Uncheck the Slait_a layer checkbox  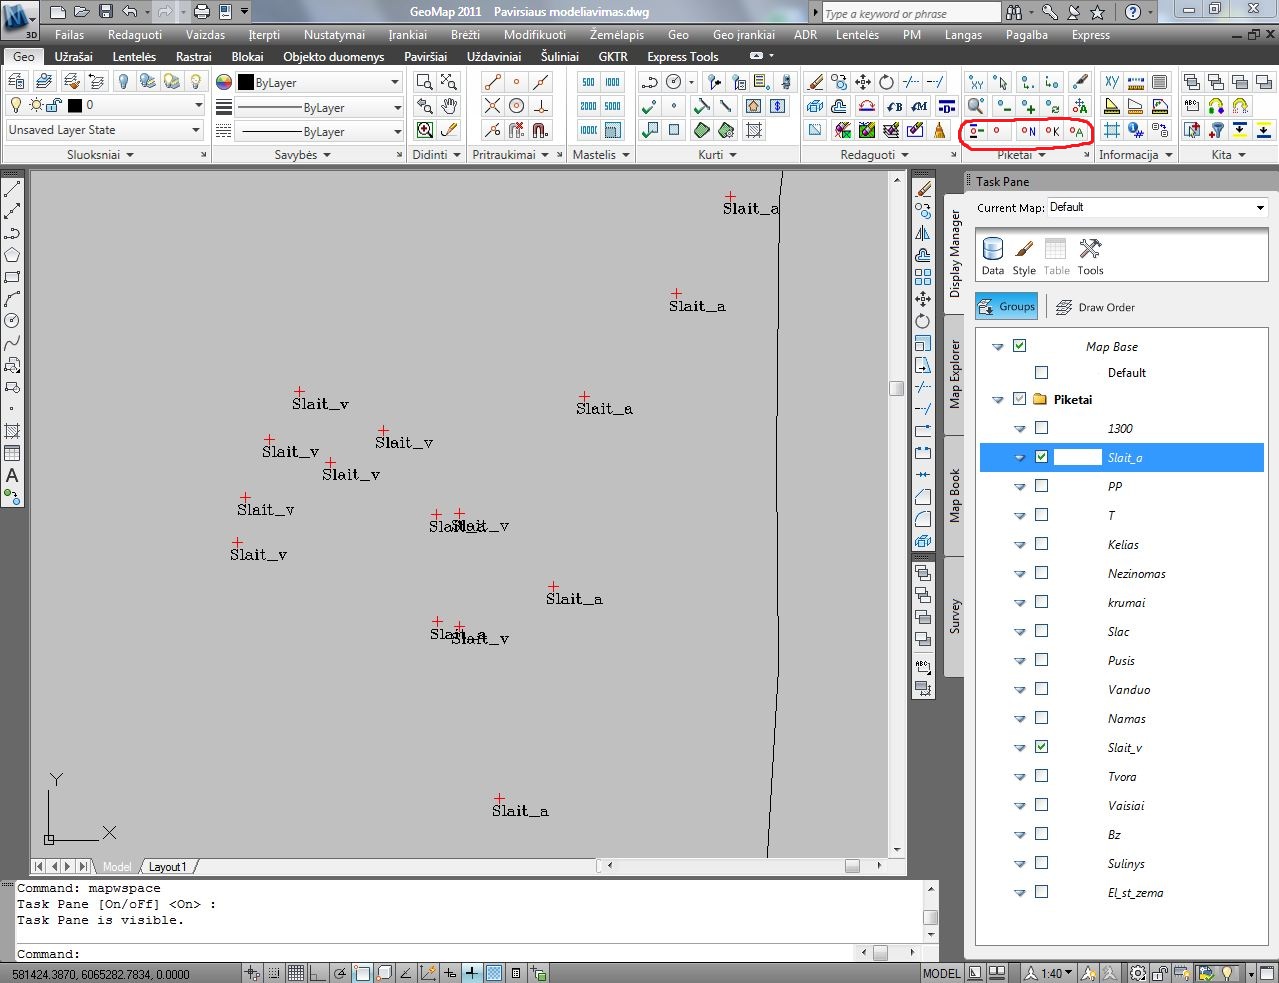click(1042, 457)
